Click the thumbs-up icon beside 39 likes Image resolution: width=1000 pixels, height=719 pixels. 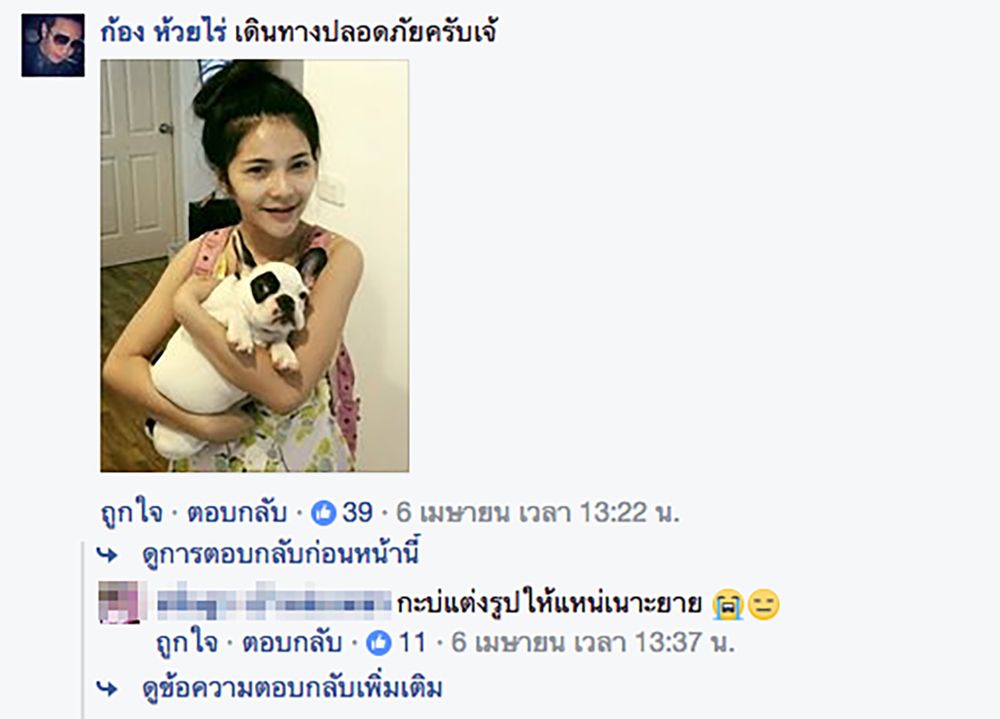[323, 513]
